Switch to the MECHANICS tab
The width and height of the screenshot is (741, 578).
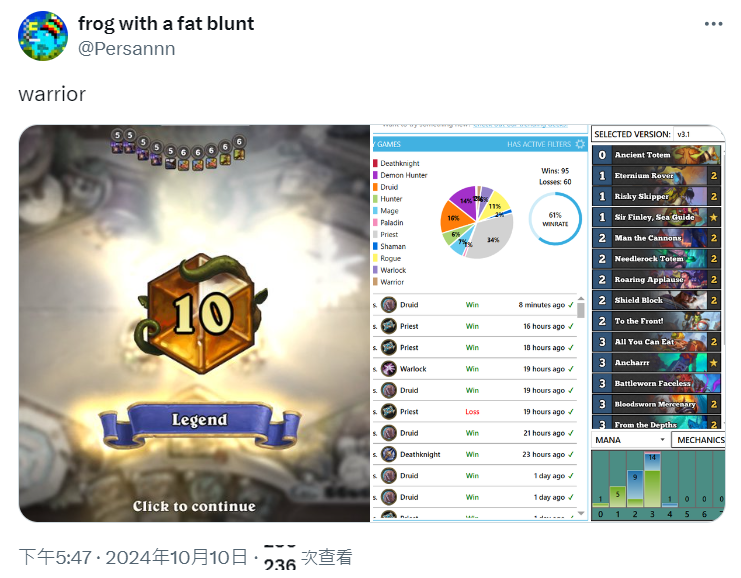[x=699, y=440]
